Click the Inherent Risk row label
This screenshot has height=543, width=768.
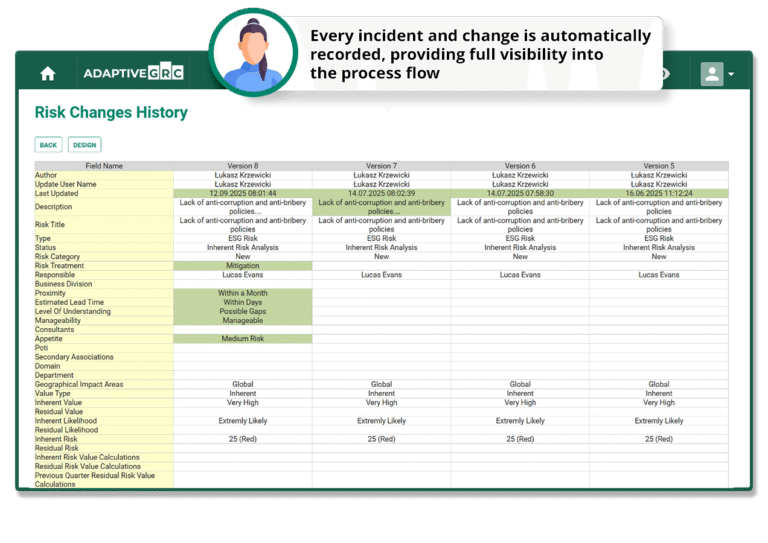tap(104, 440)
